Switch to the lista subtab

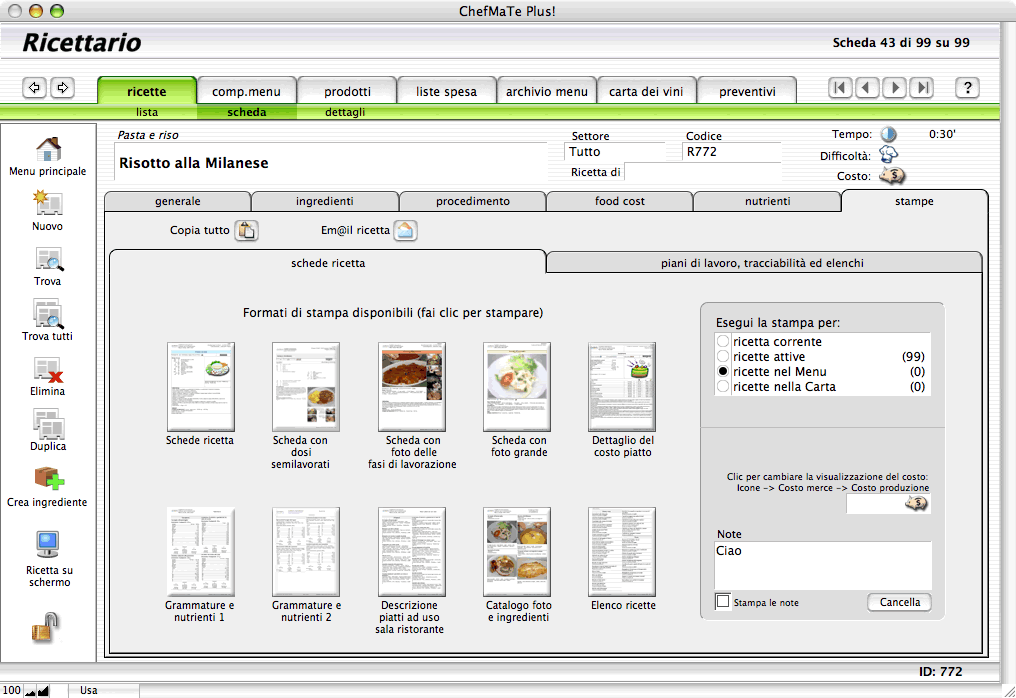[x=147, y=112]
